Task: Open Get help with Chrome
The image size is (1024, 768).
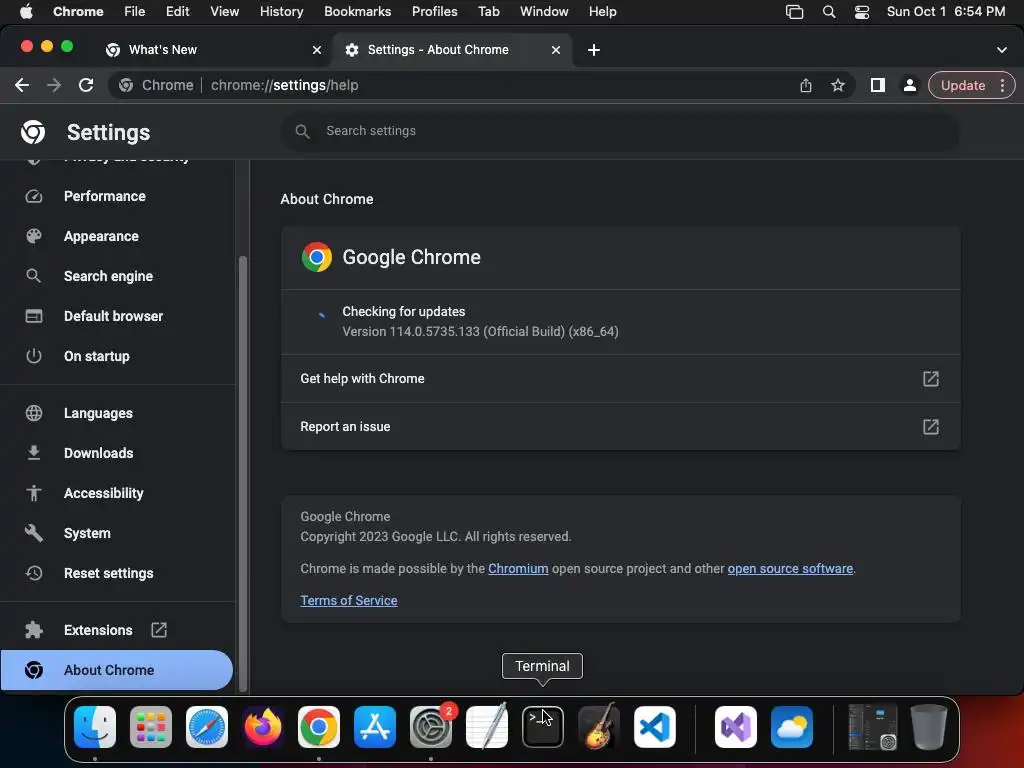Action: [620, 379]
